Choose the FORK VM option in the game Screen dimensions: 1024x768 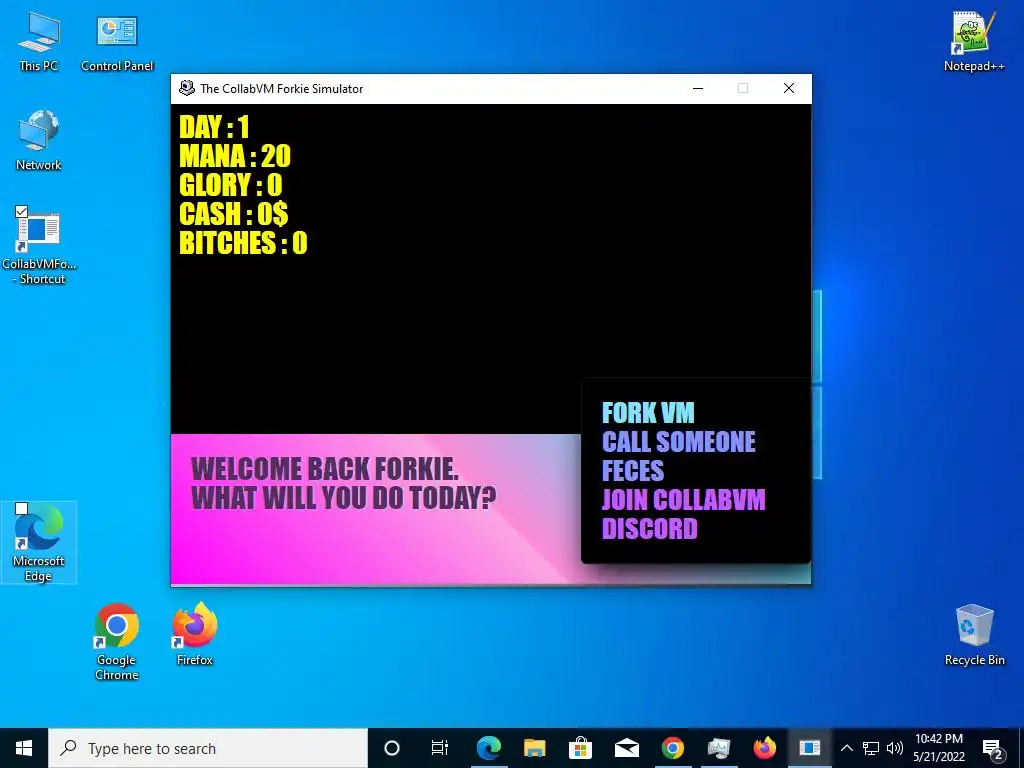tap(647, 413)
